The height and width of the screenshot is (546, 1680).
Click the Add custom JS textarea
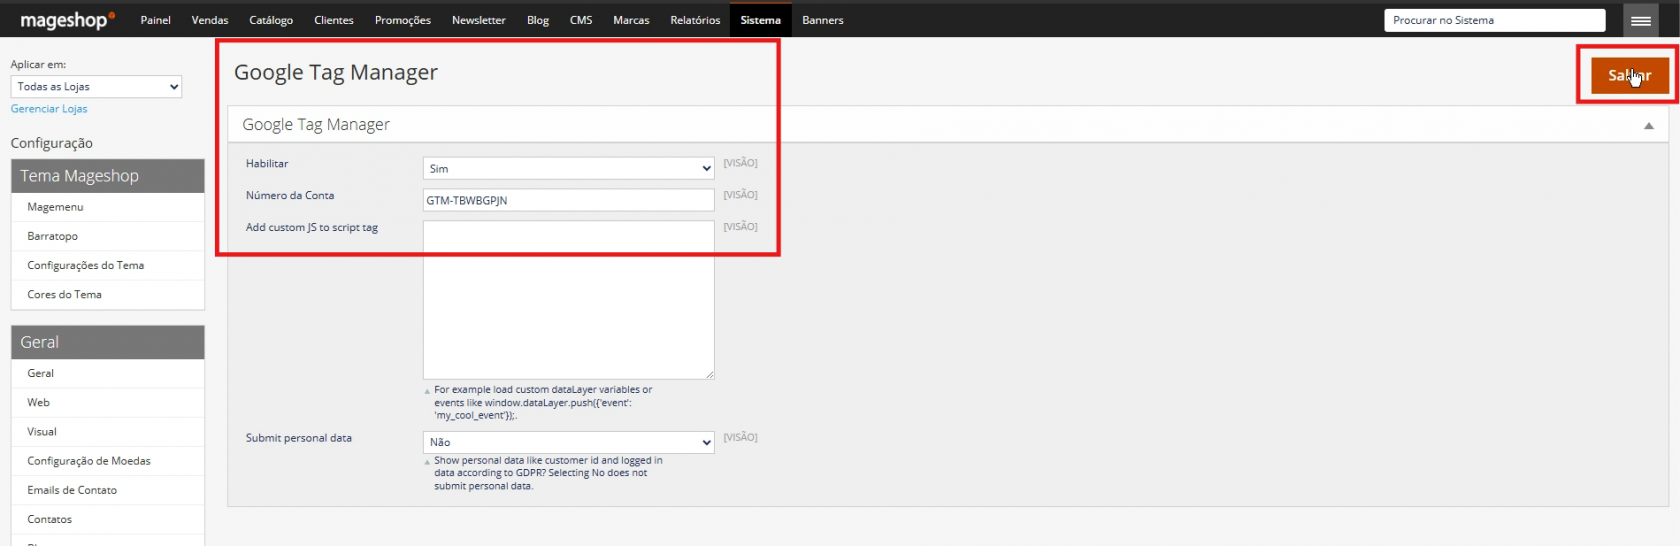569,300
